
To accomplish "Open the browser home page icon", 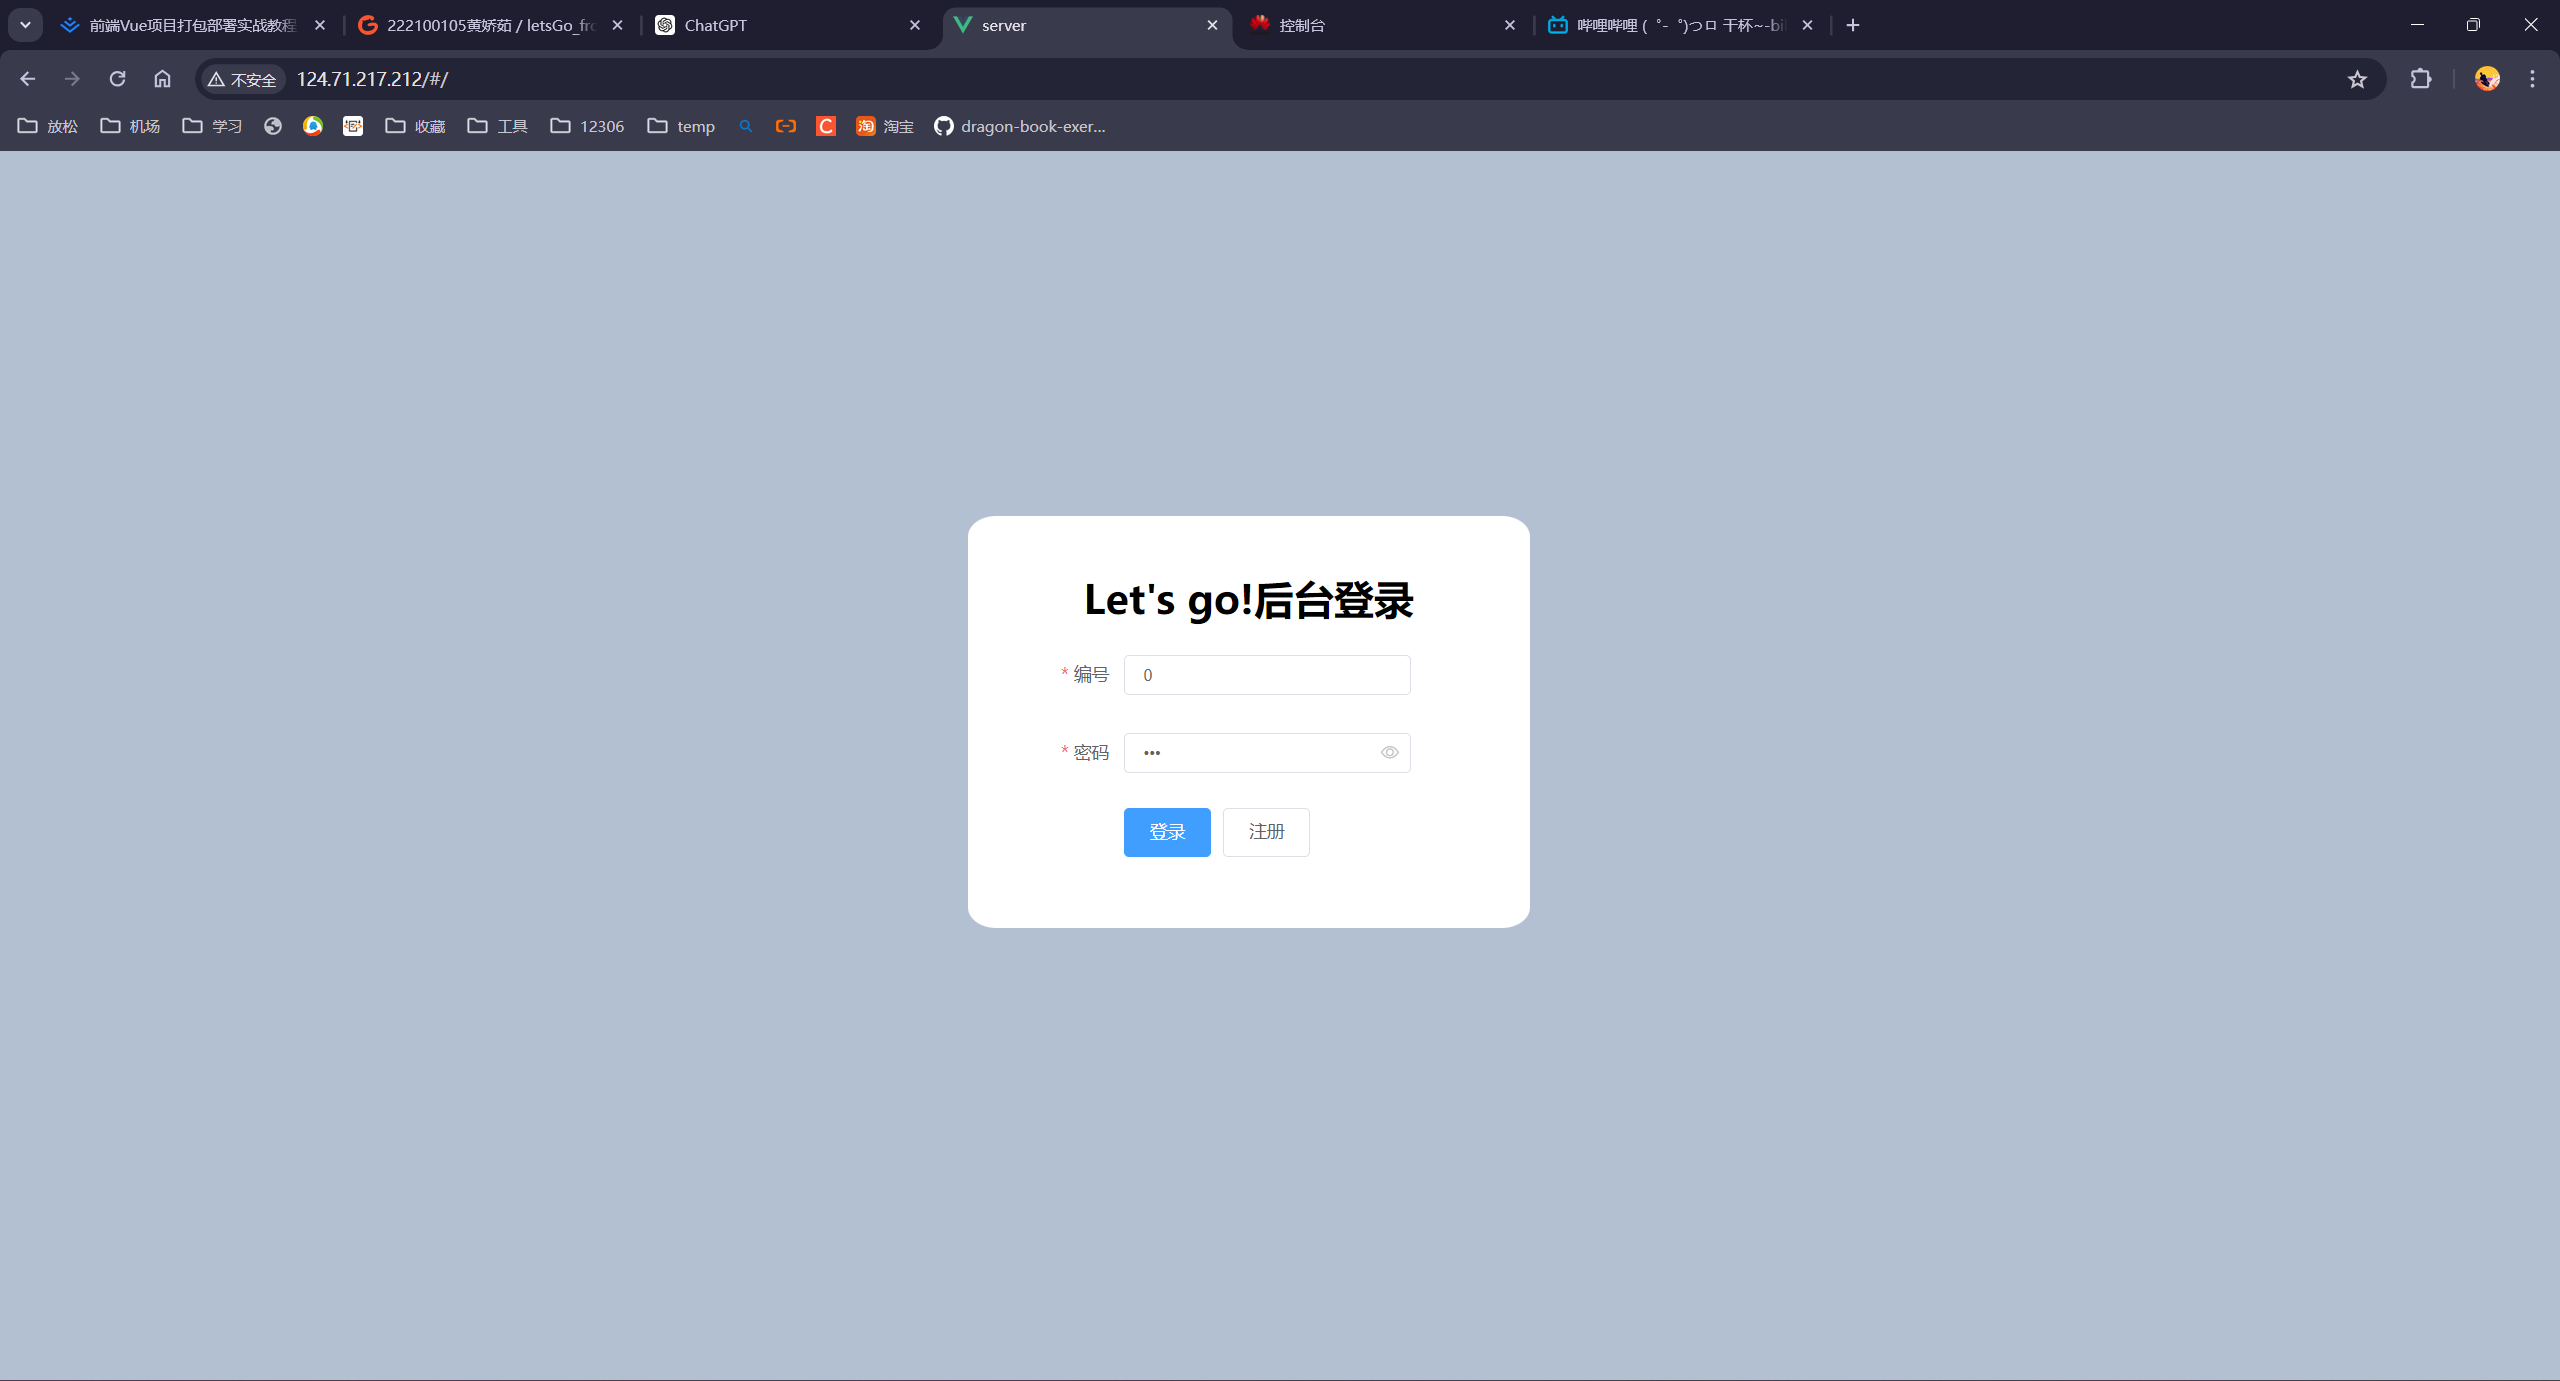I will point(162,79).
